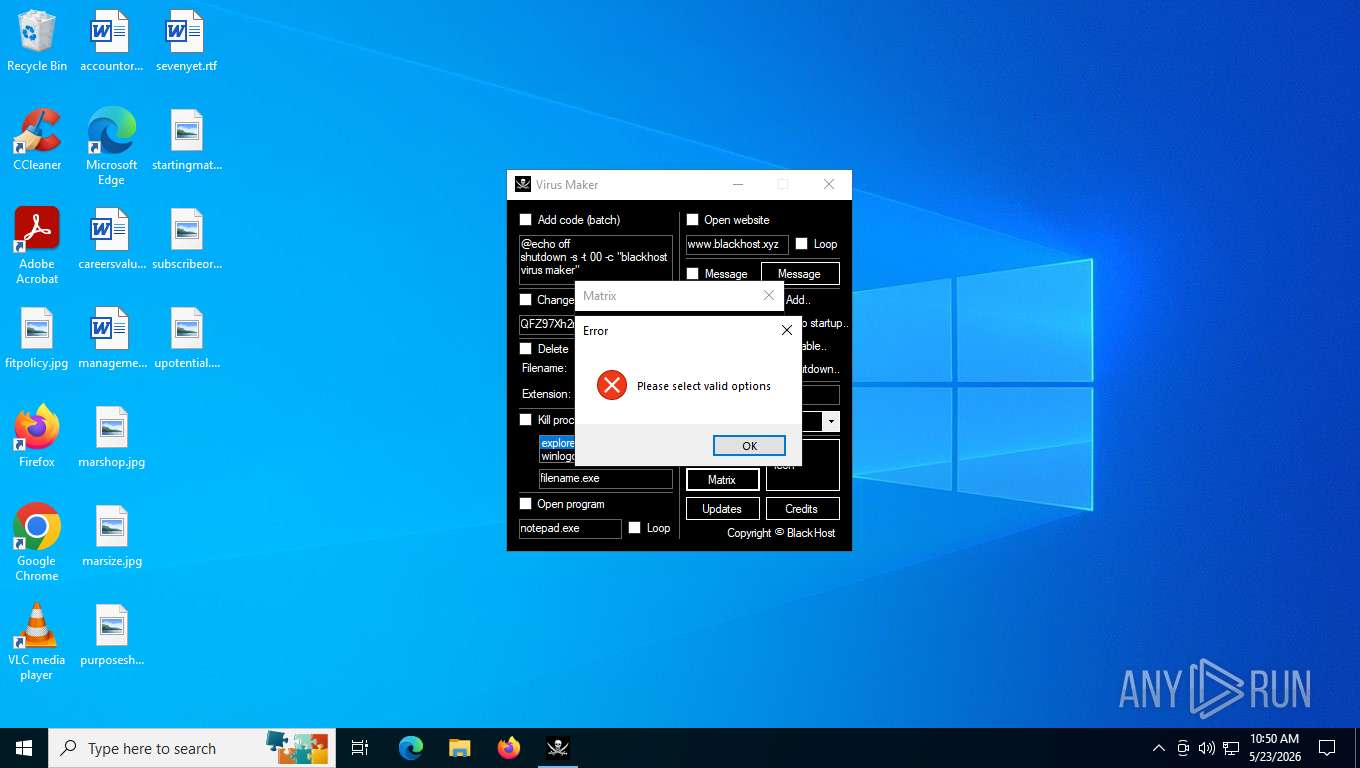This screenshot has width=1360, height=768.
Task: Select the winlogo entry in process list
Action: [558, 456]
